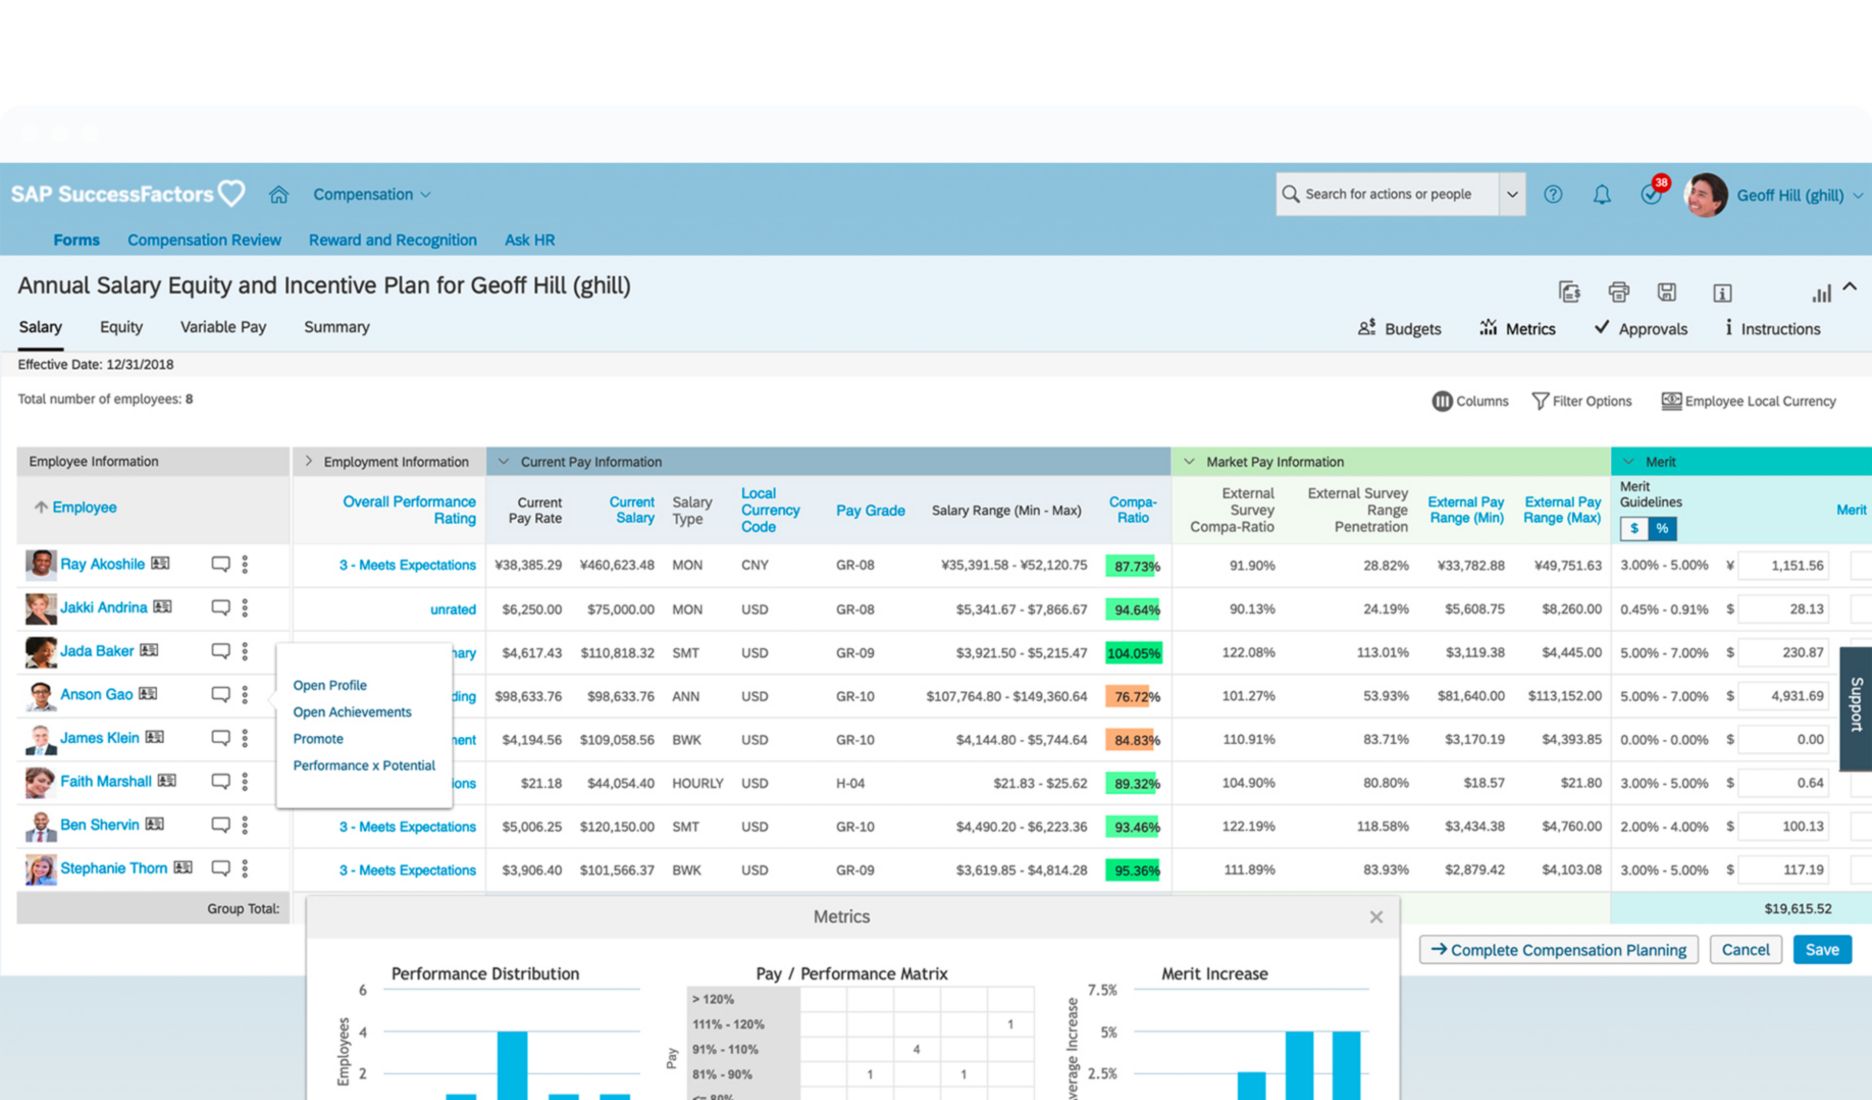Choose Promote from the context menu
1872x1100 pixels.
pyautogui.click(x=318, y=738)
